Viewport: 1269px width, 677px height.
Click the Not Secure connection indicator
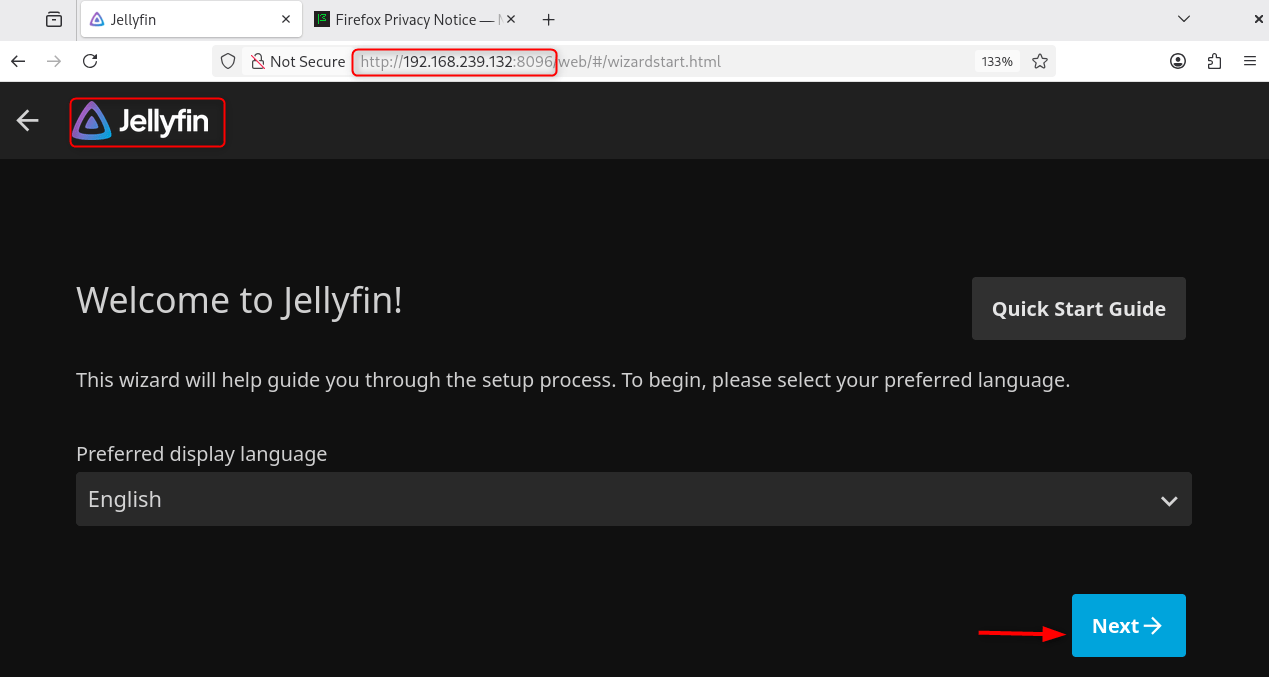coord(297,61)
